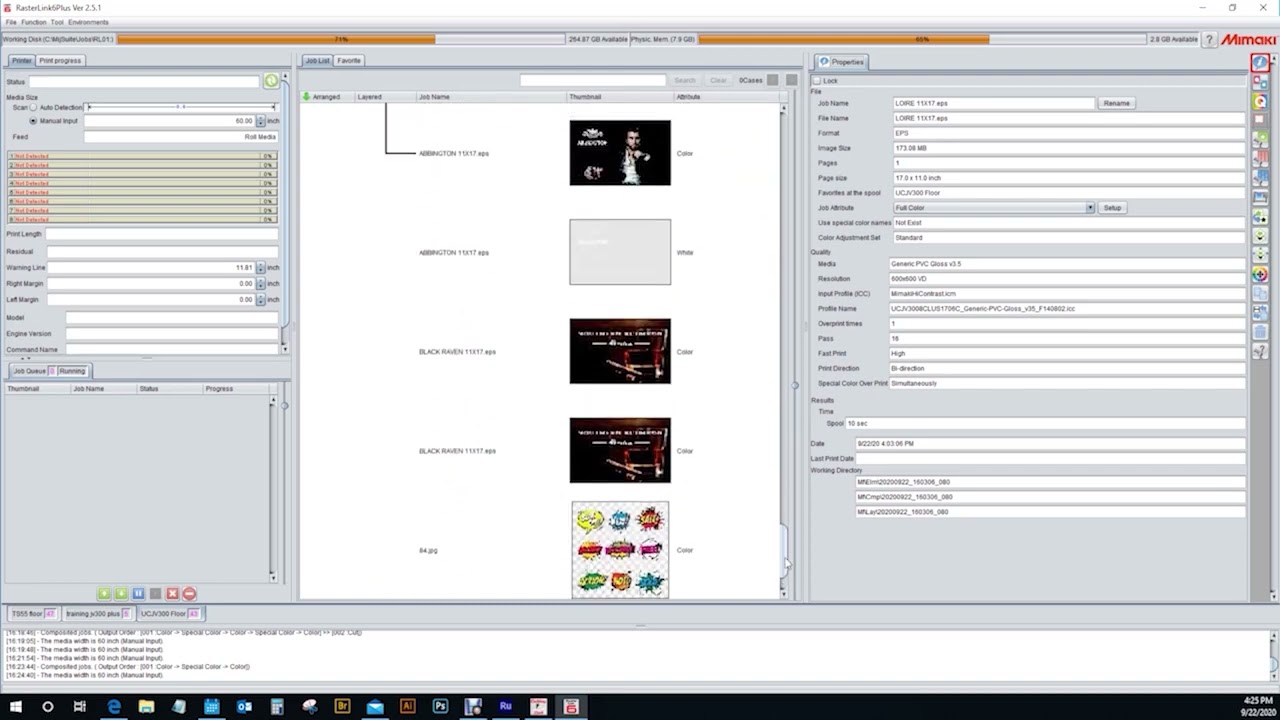Image resolution: width=1280 pixels, height=720 pixels.
Task: Adjust the Warning Line spinner arrows
Action: 260,268
